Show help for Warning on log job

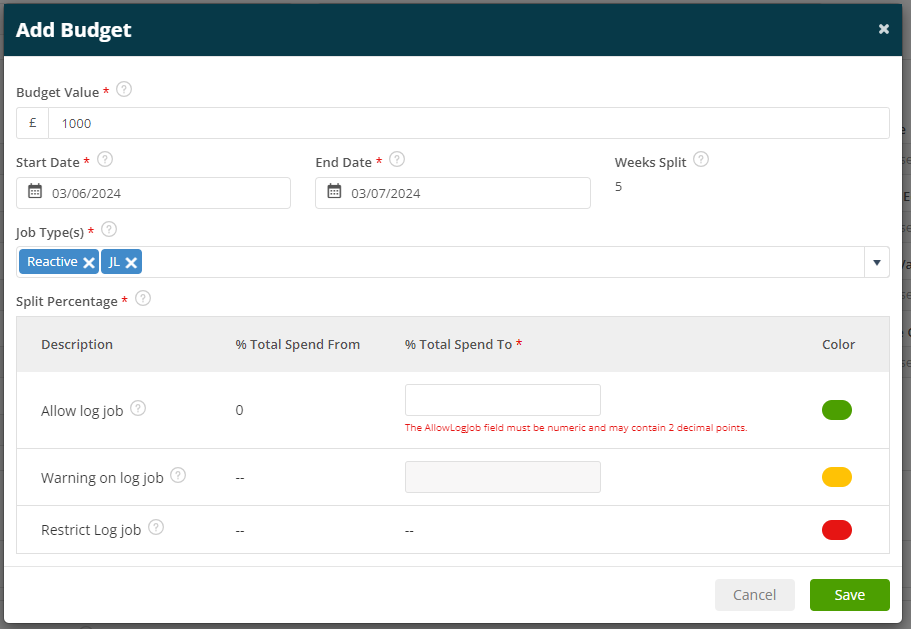coord(178,476)
